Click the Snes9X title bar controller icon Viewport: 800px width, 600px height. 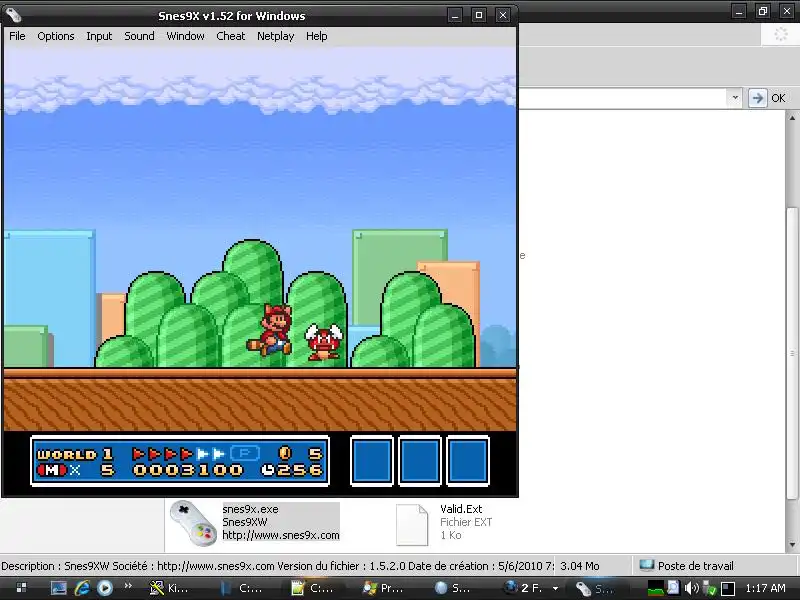pos(14,15)
